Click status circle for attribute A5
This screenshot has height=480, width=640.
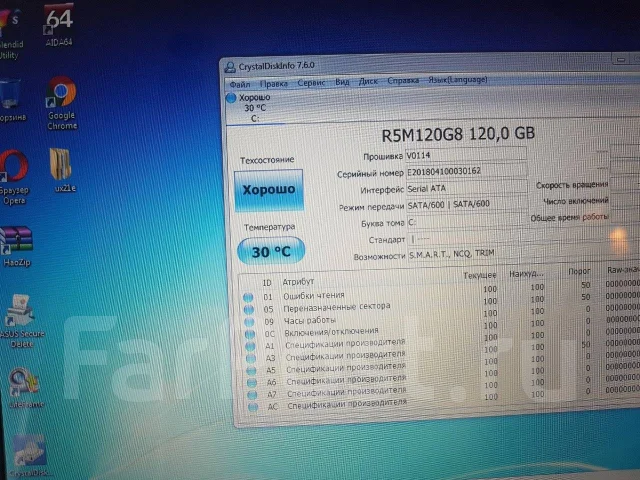click(251, 371)
